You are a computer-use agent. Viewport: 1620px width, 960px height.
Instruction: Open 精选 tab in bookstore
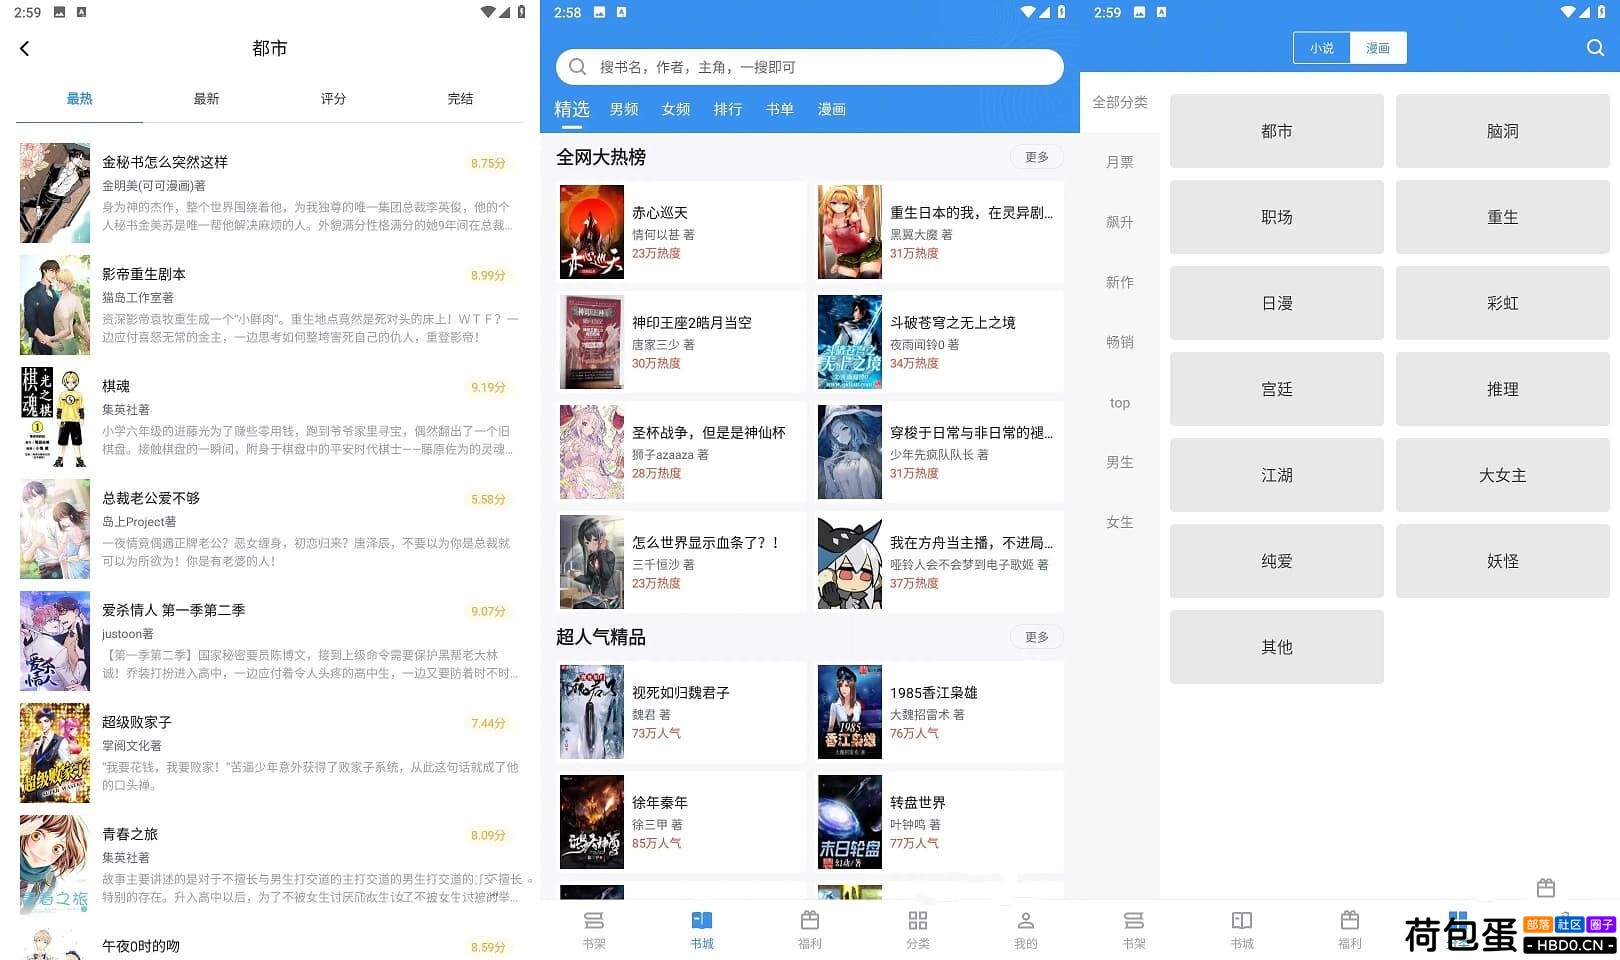click(572, 109)
